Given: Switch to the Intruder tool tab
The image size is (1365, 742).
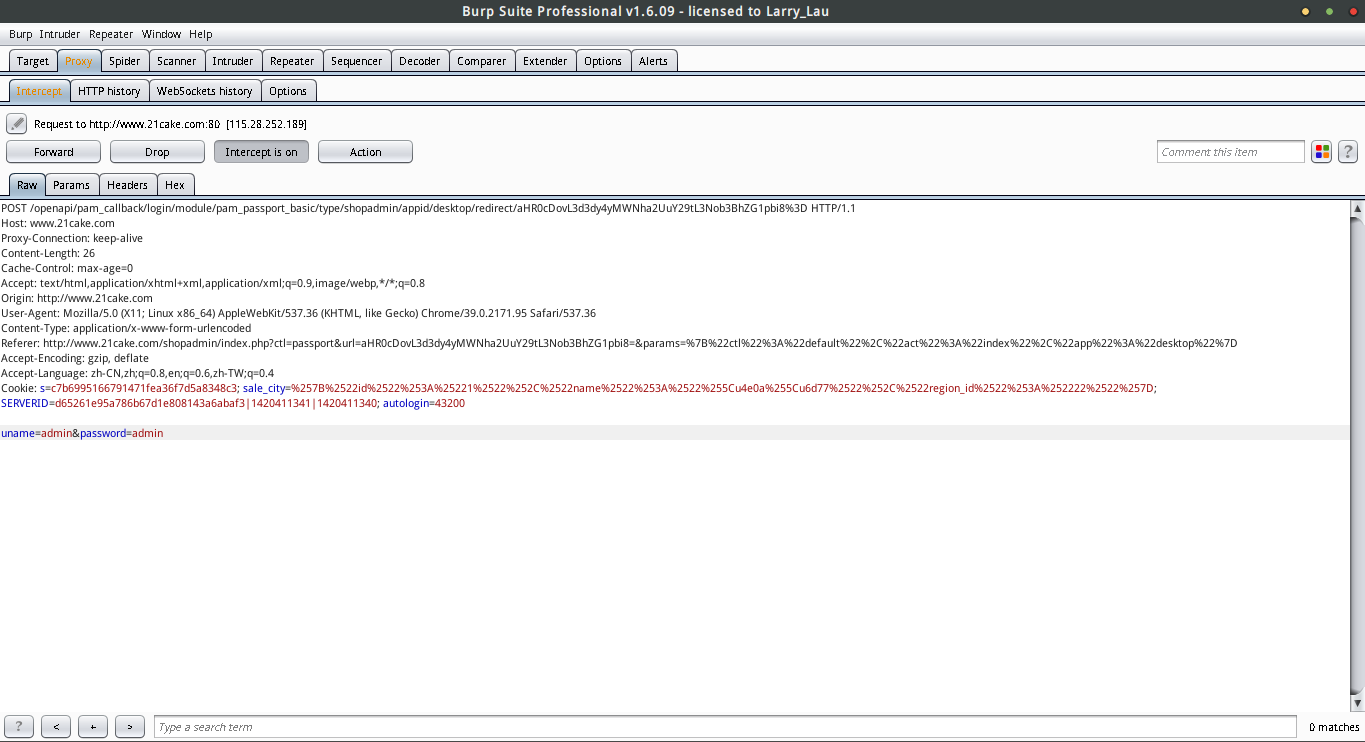Looking at the screenshot, I should 233,61.
